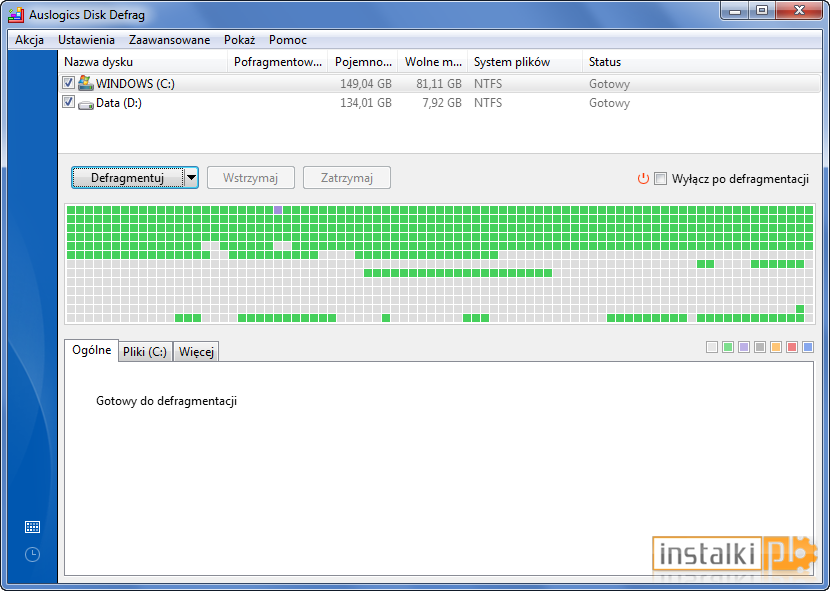Click the green legend color swatch
This screenshot has width=830, height=591.
tap(728, 347)
